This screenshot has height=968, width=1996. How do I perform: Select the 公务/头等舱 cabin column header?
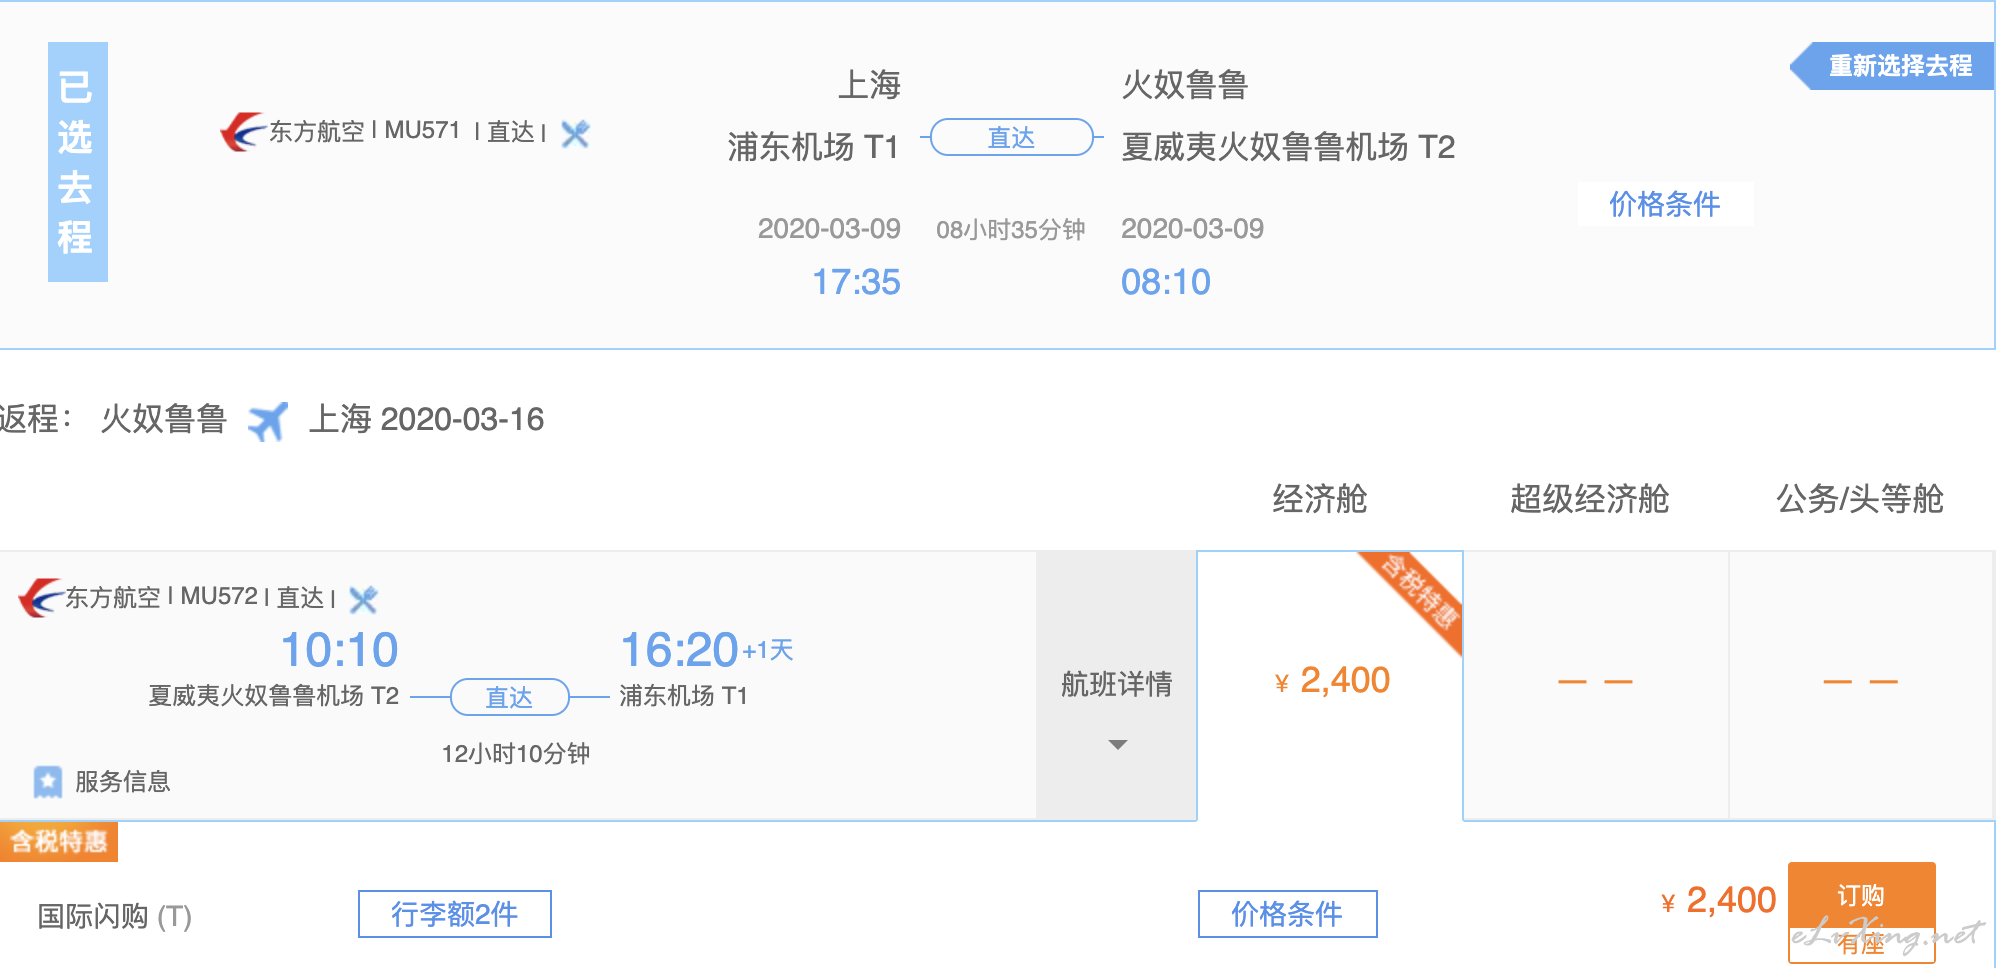click(1859, 499)
